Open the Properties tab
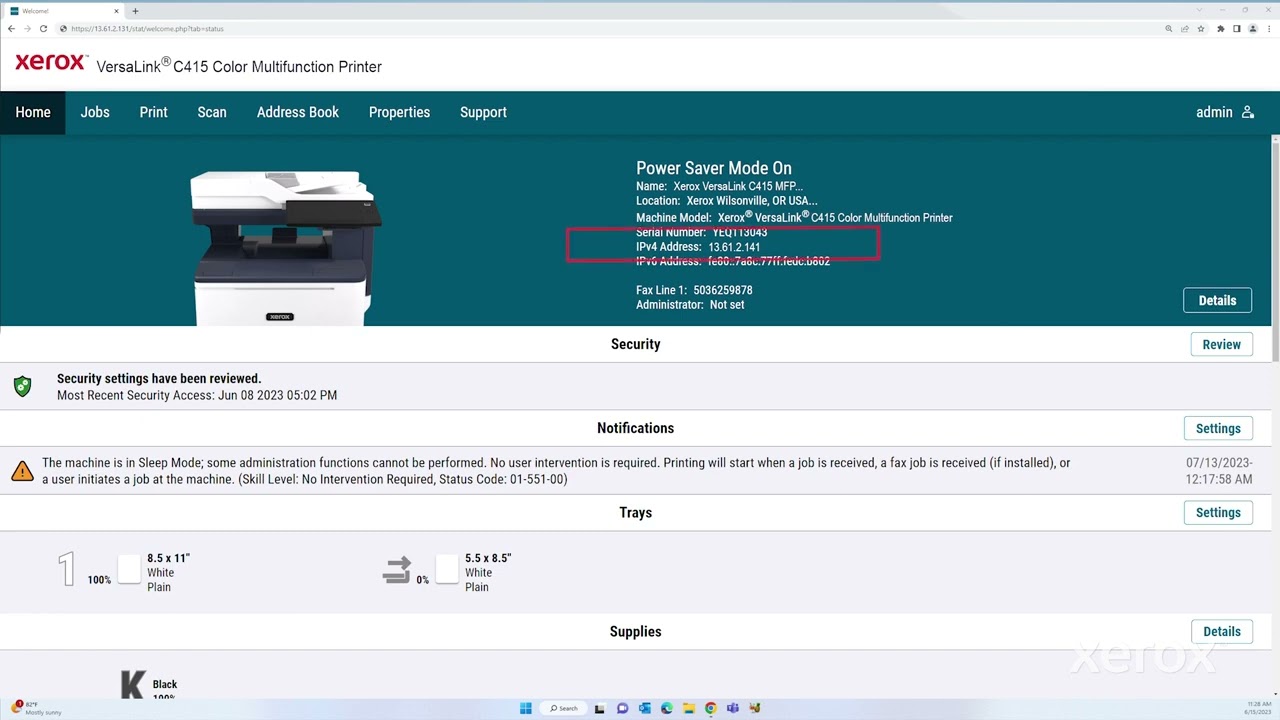The width and height of the screenshot is (1280, 720). pyautogui.click(x=399, y=112)
